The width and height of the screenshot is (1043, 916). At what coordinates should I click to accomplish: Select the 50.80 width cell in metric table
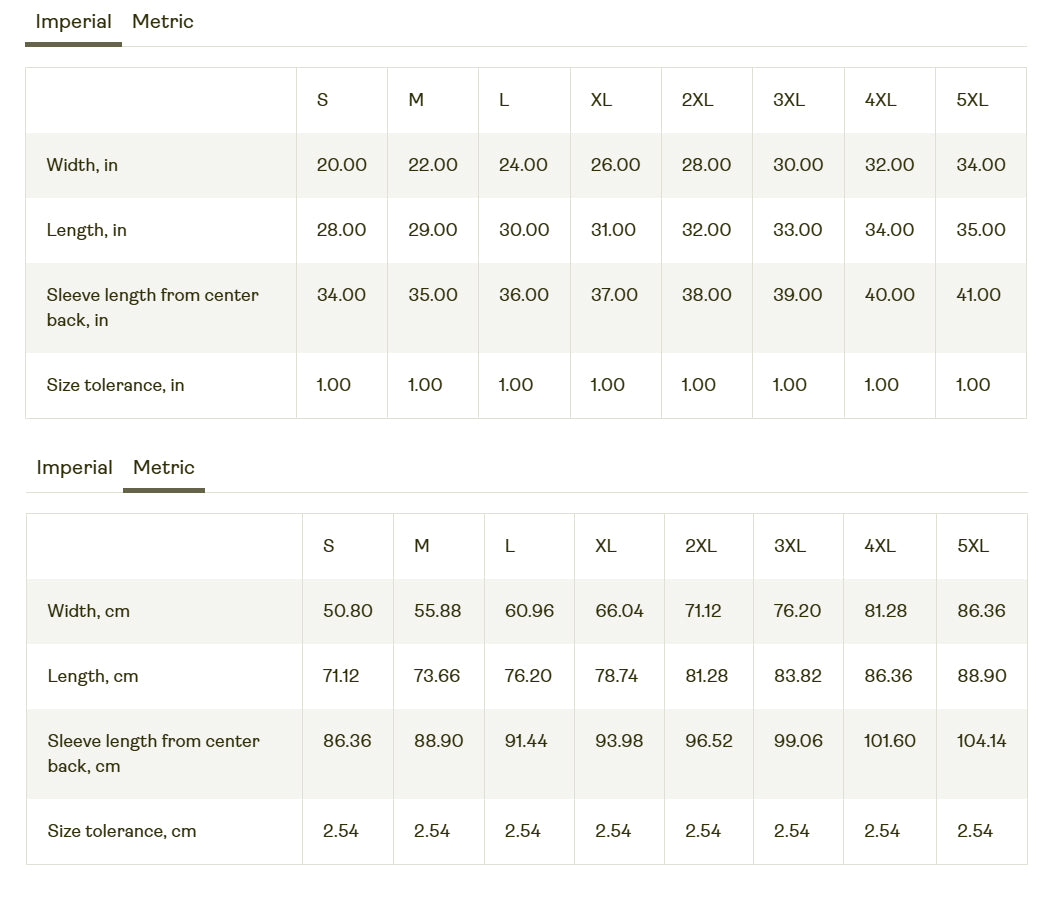(348, 611)
